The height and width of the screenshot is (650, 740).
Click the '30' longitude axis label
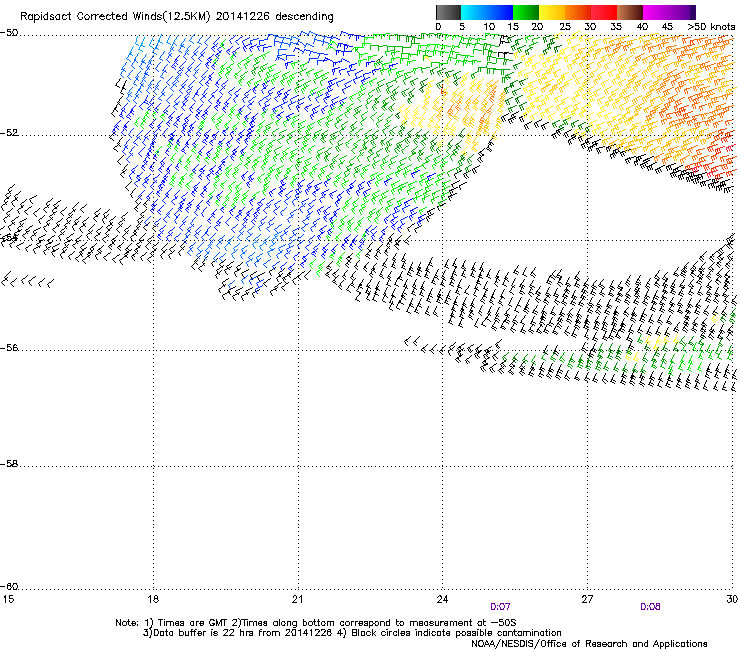coord(732,599)
